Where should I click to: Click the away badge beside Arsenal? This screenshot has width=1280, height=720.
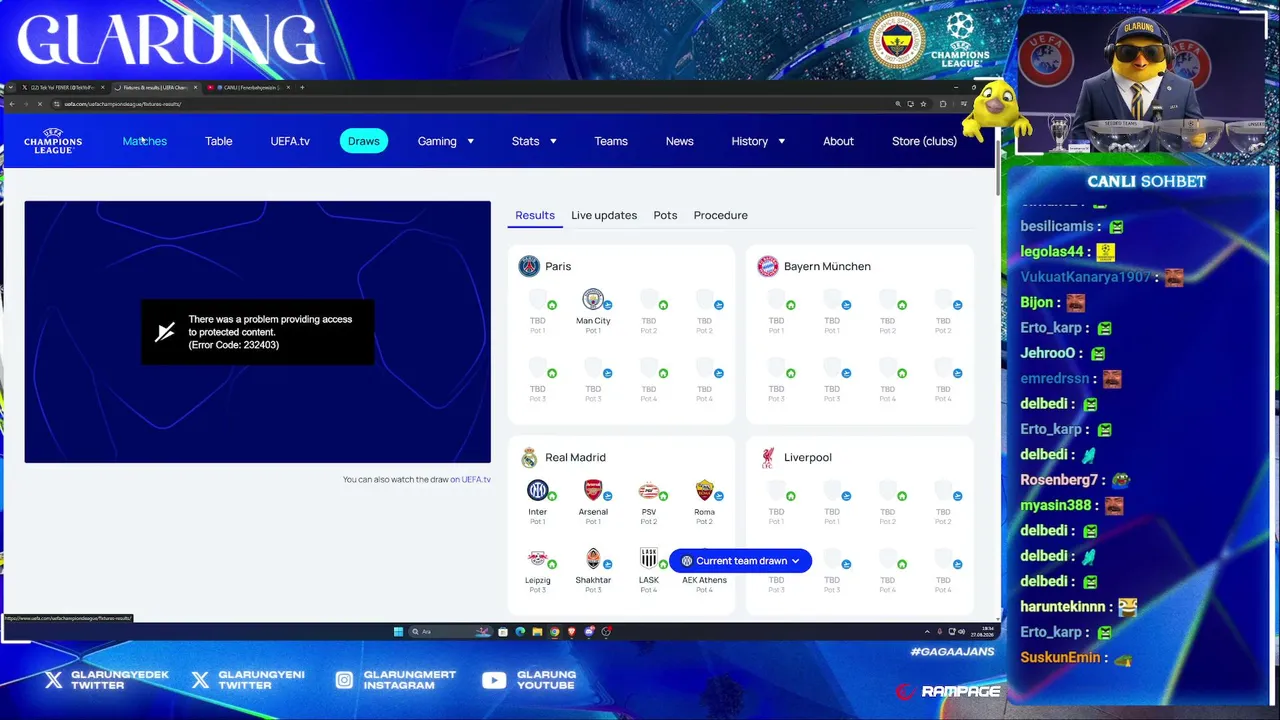pos(608,496)
